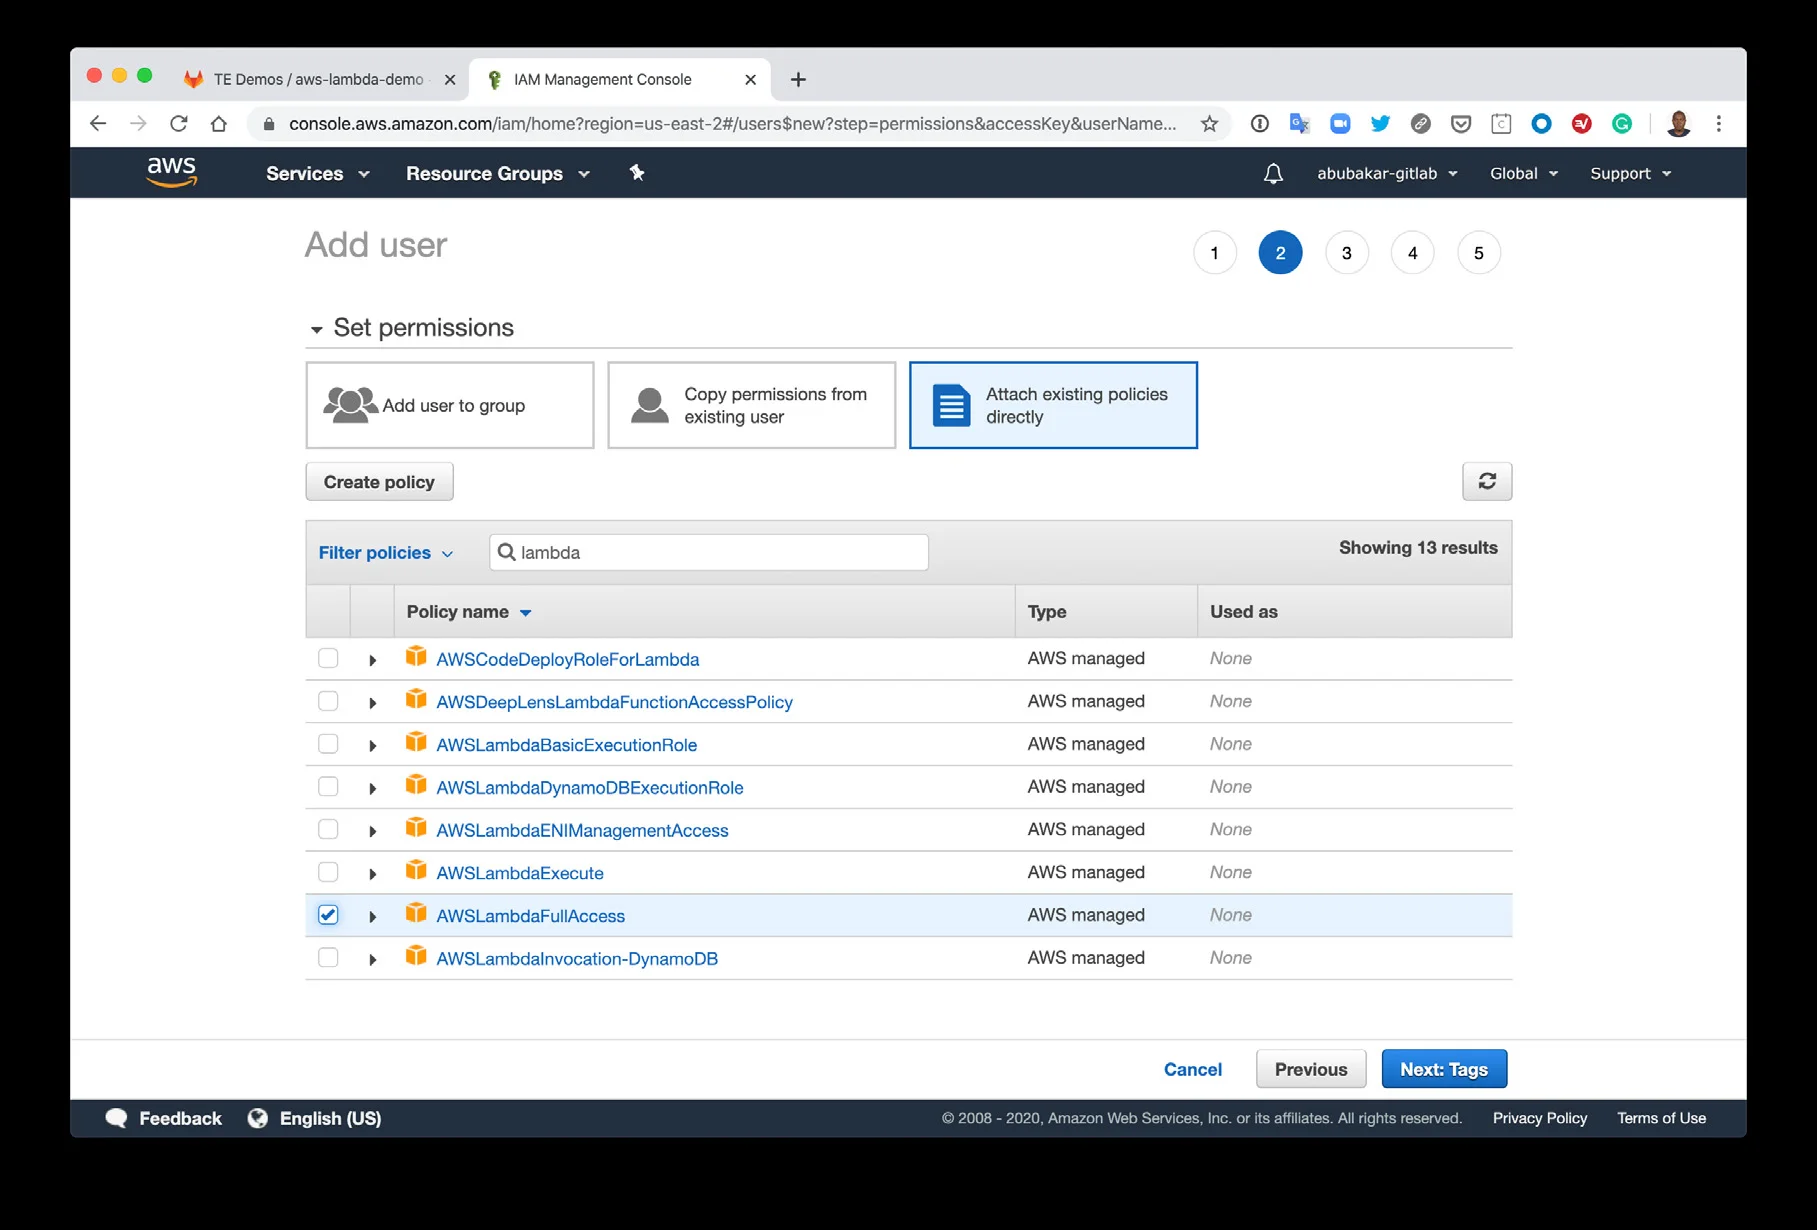Check the AWSLambdaBasicExecutionRole checkbox

[x=328, y=744]
